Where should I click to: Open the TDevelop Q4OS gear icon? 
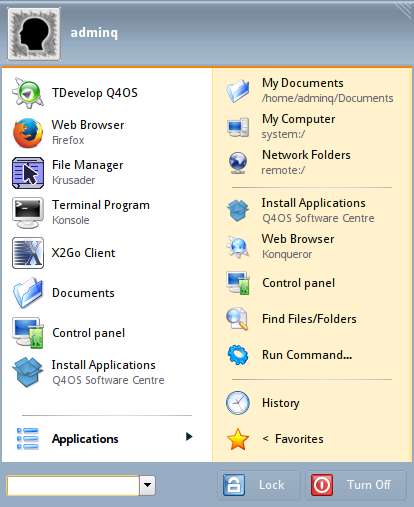pyautogui.click(x=28, y=93)
